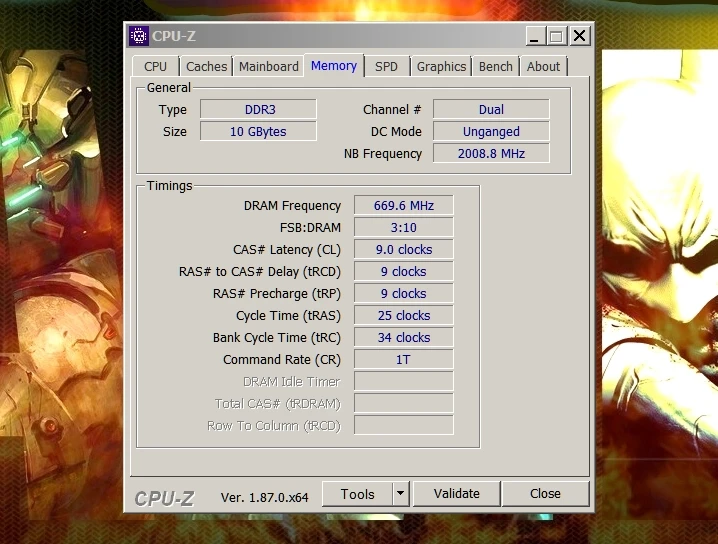Click Cycle Time value 25 clocks
The width and height of the screenshot is (718, 544).
click(403, 315)
